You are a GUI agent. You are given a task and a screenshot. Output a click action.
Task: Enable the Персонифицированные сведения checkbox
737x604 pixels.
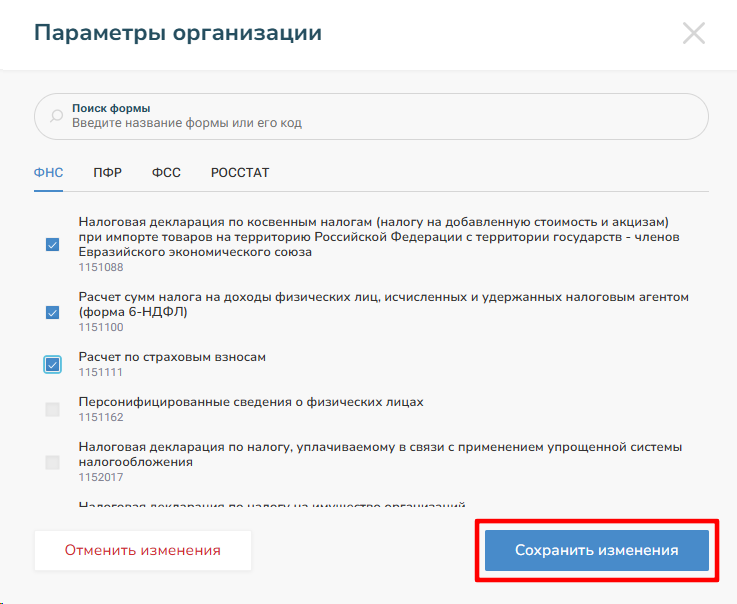(x=53, y=409)
